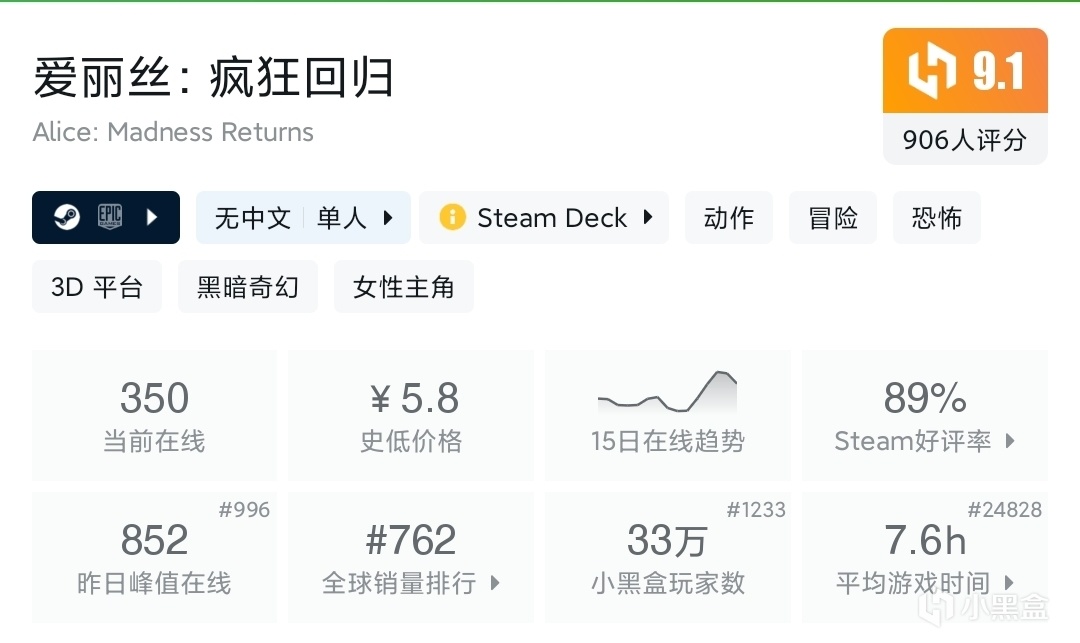Open Steam好评率 details arrow
The height and width of the screenshot is (643, 1080).
pos(1009,440)
